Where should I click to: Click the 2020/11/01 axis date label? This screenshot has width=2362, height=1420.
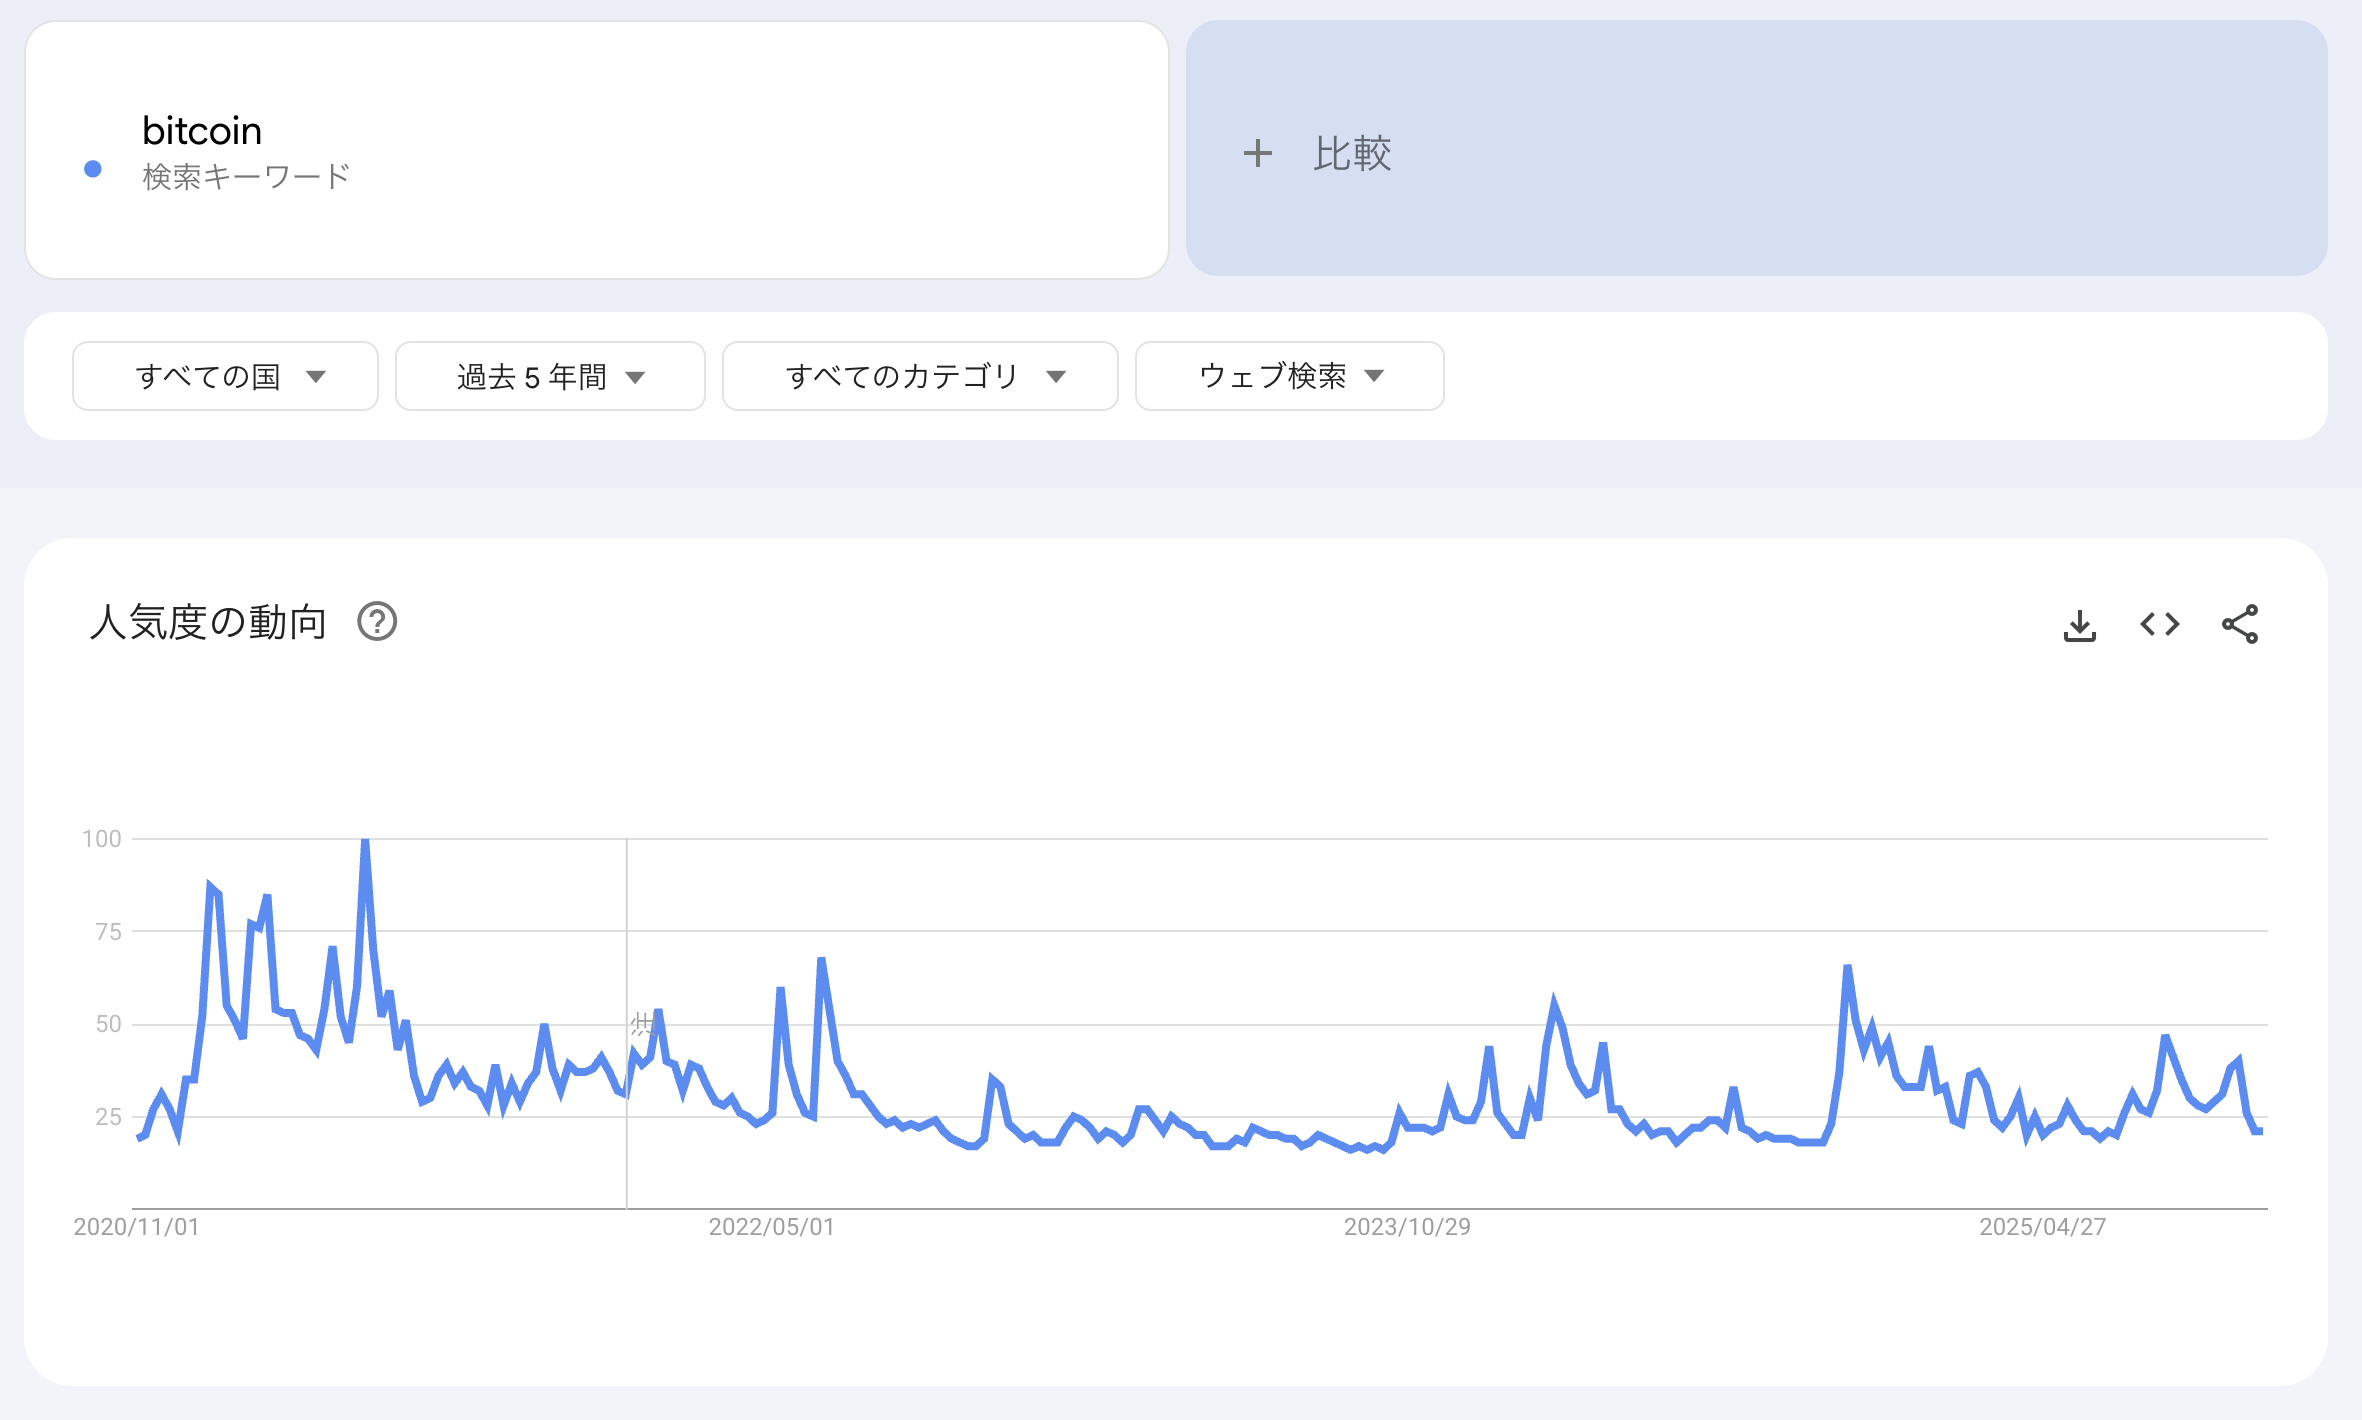point(136,1227)
